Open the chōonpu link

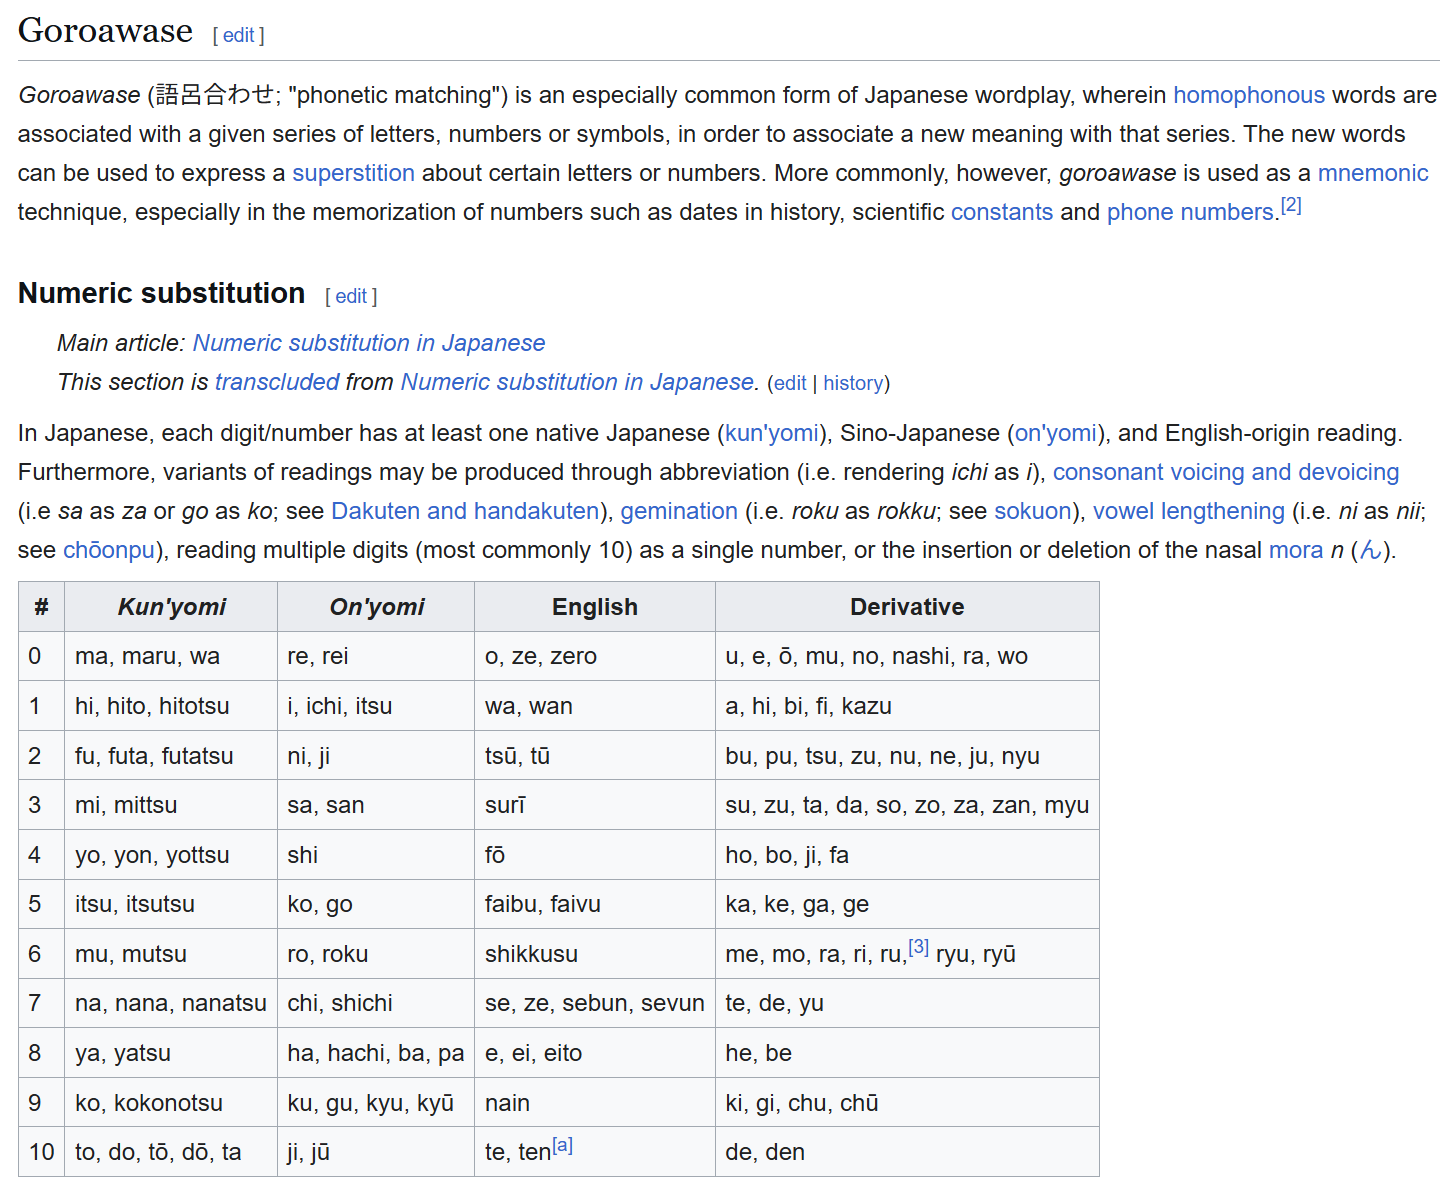pos(109,550)
